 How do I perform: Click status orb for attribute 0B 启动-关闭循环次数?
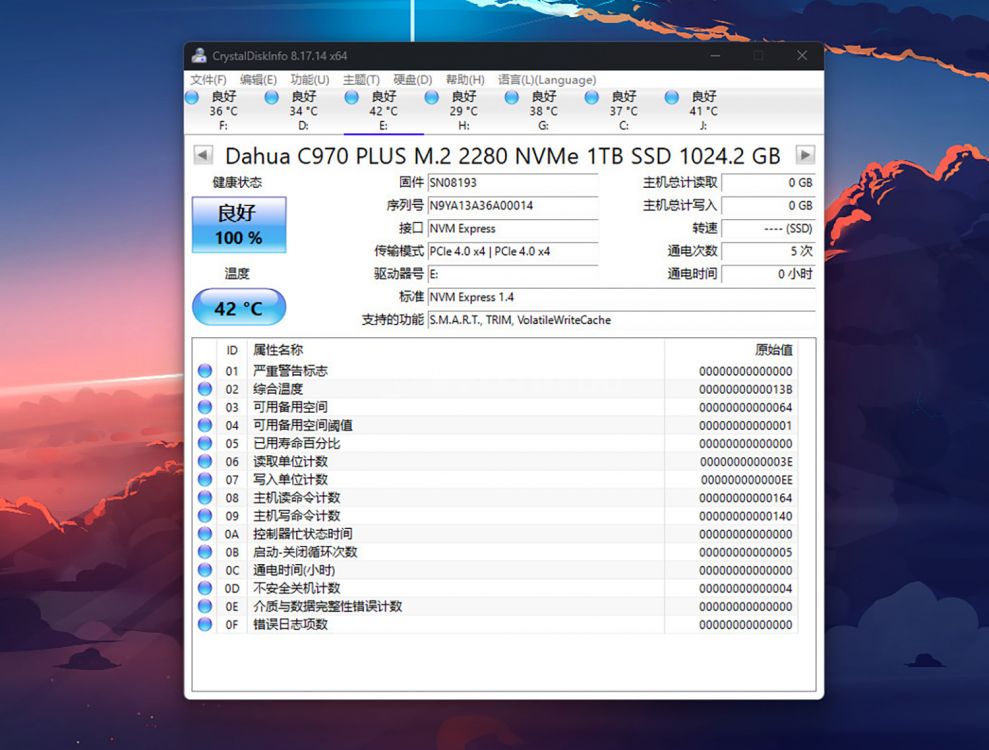[205, 552]
